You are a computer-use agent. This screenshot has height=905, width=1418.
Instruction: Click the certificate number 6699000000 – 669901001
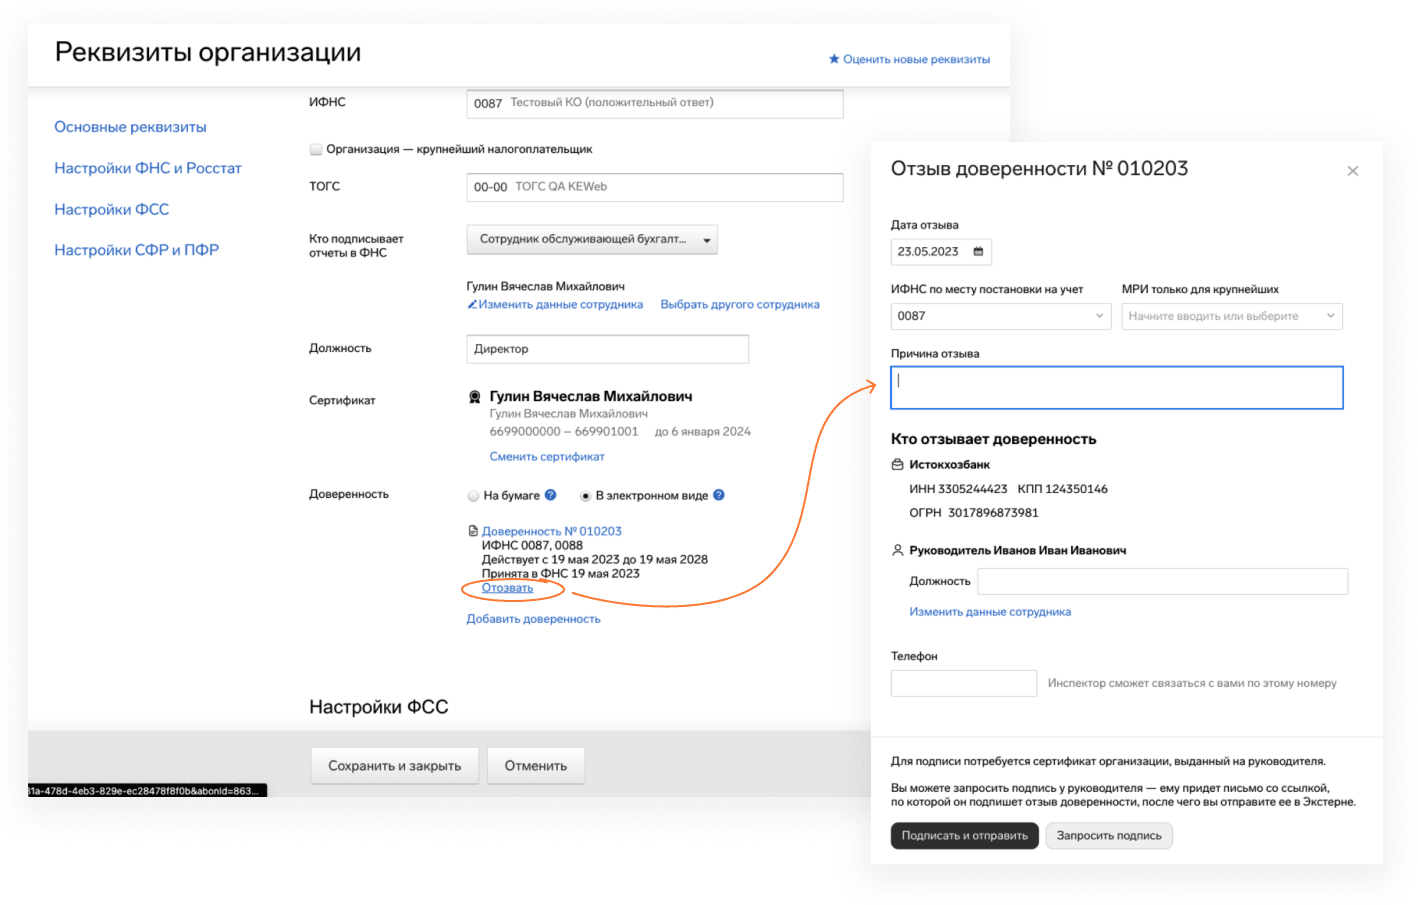564,432
